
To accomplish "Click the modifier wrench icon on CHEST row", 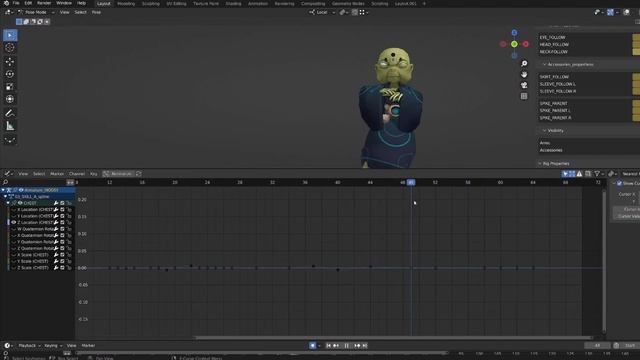I will pyautogui.click(x=56, y=203).
